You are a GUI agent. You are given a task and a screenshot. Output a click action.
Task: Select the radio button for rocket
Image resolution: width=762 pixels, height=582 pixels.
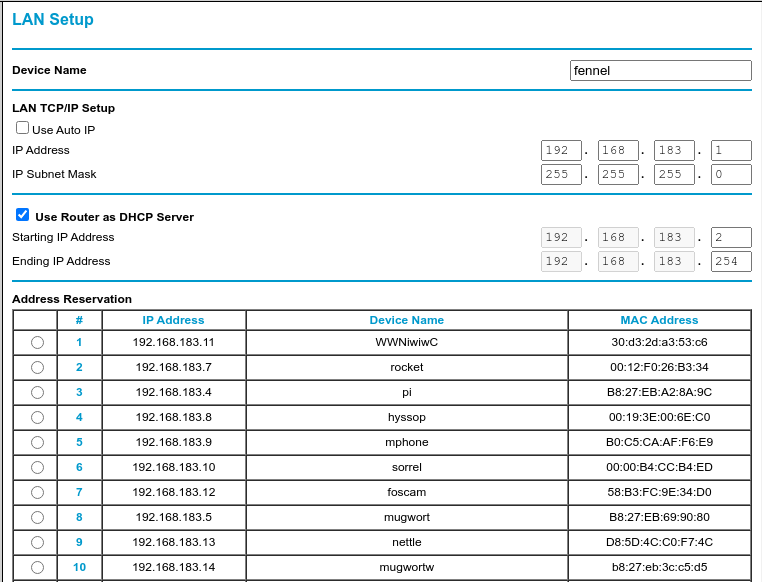(37, 367)
